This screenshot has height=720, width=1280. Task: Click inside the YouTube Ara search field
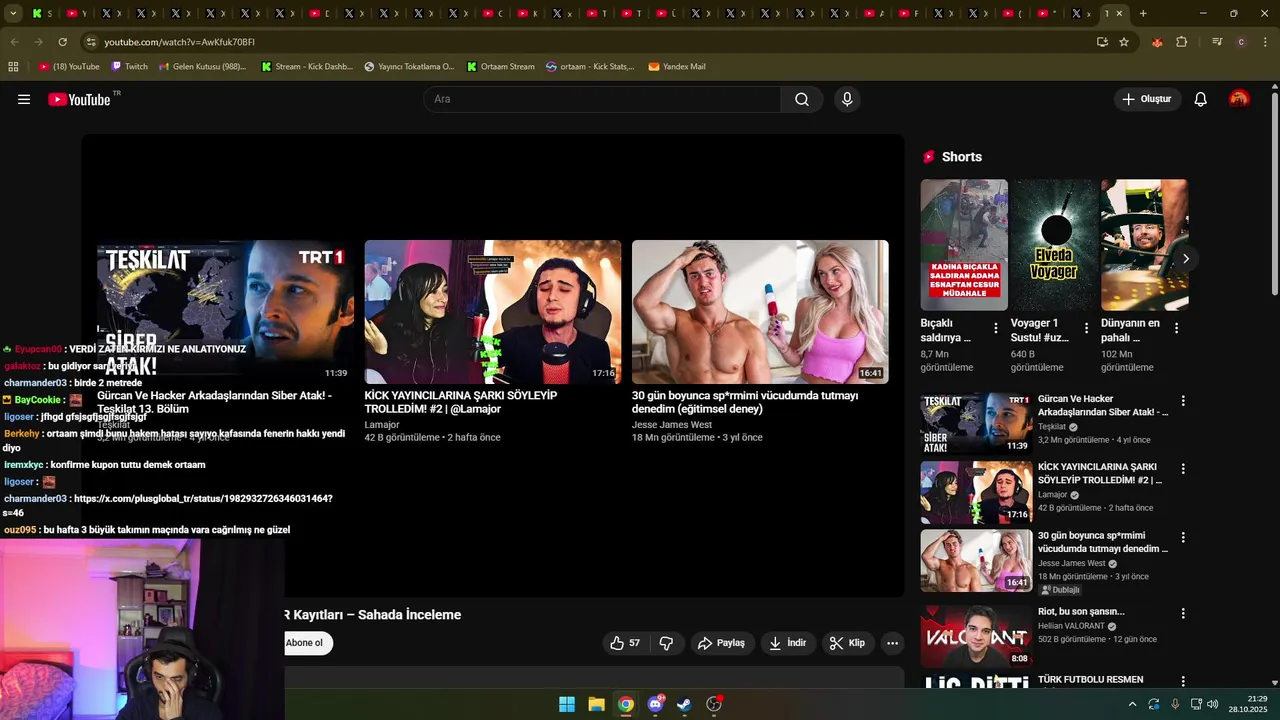(x=602, y=99)
